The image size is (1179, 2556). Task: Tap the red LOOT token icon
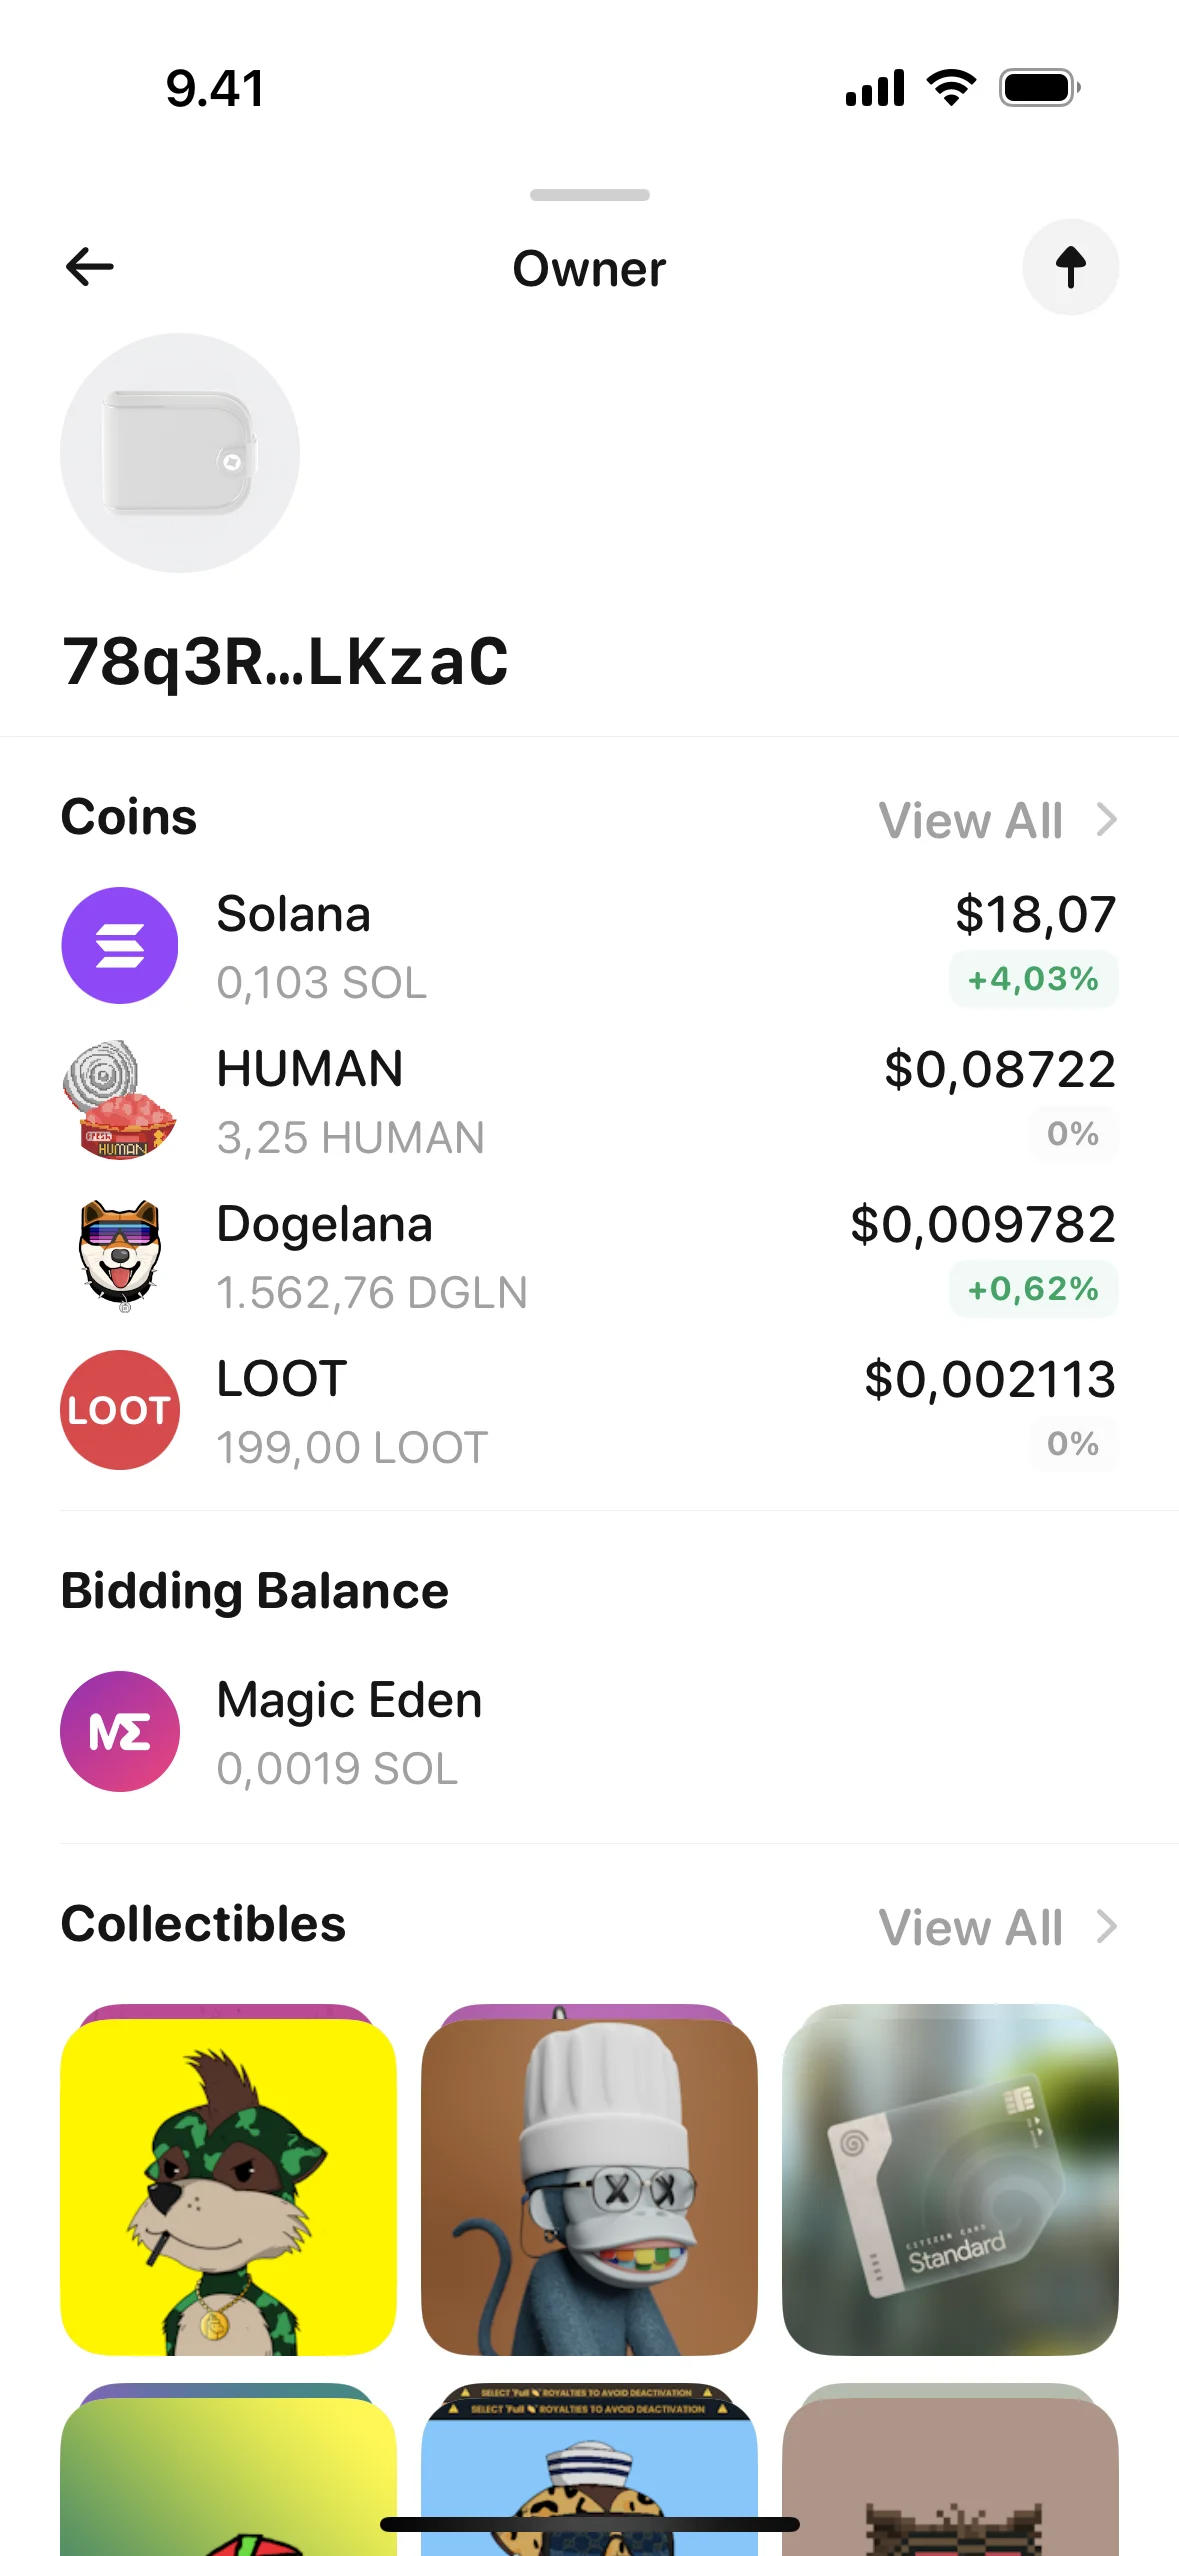(x=120, y=1410)
